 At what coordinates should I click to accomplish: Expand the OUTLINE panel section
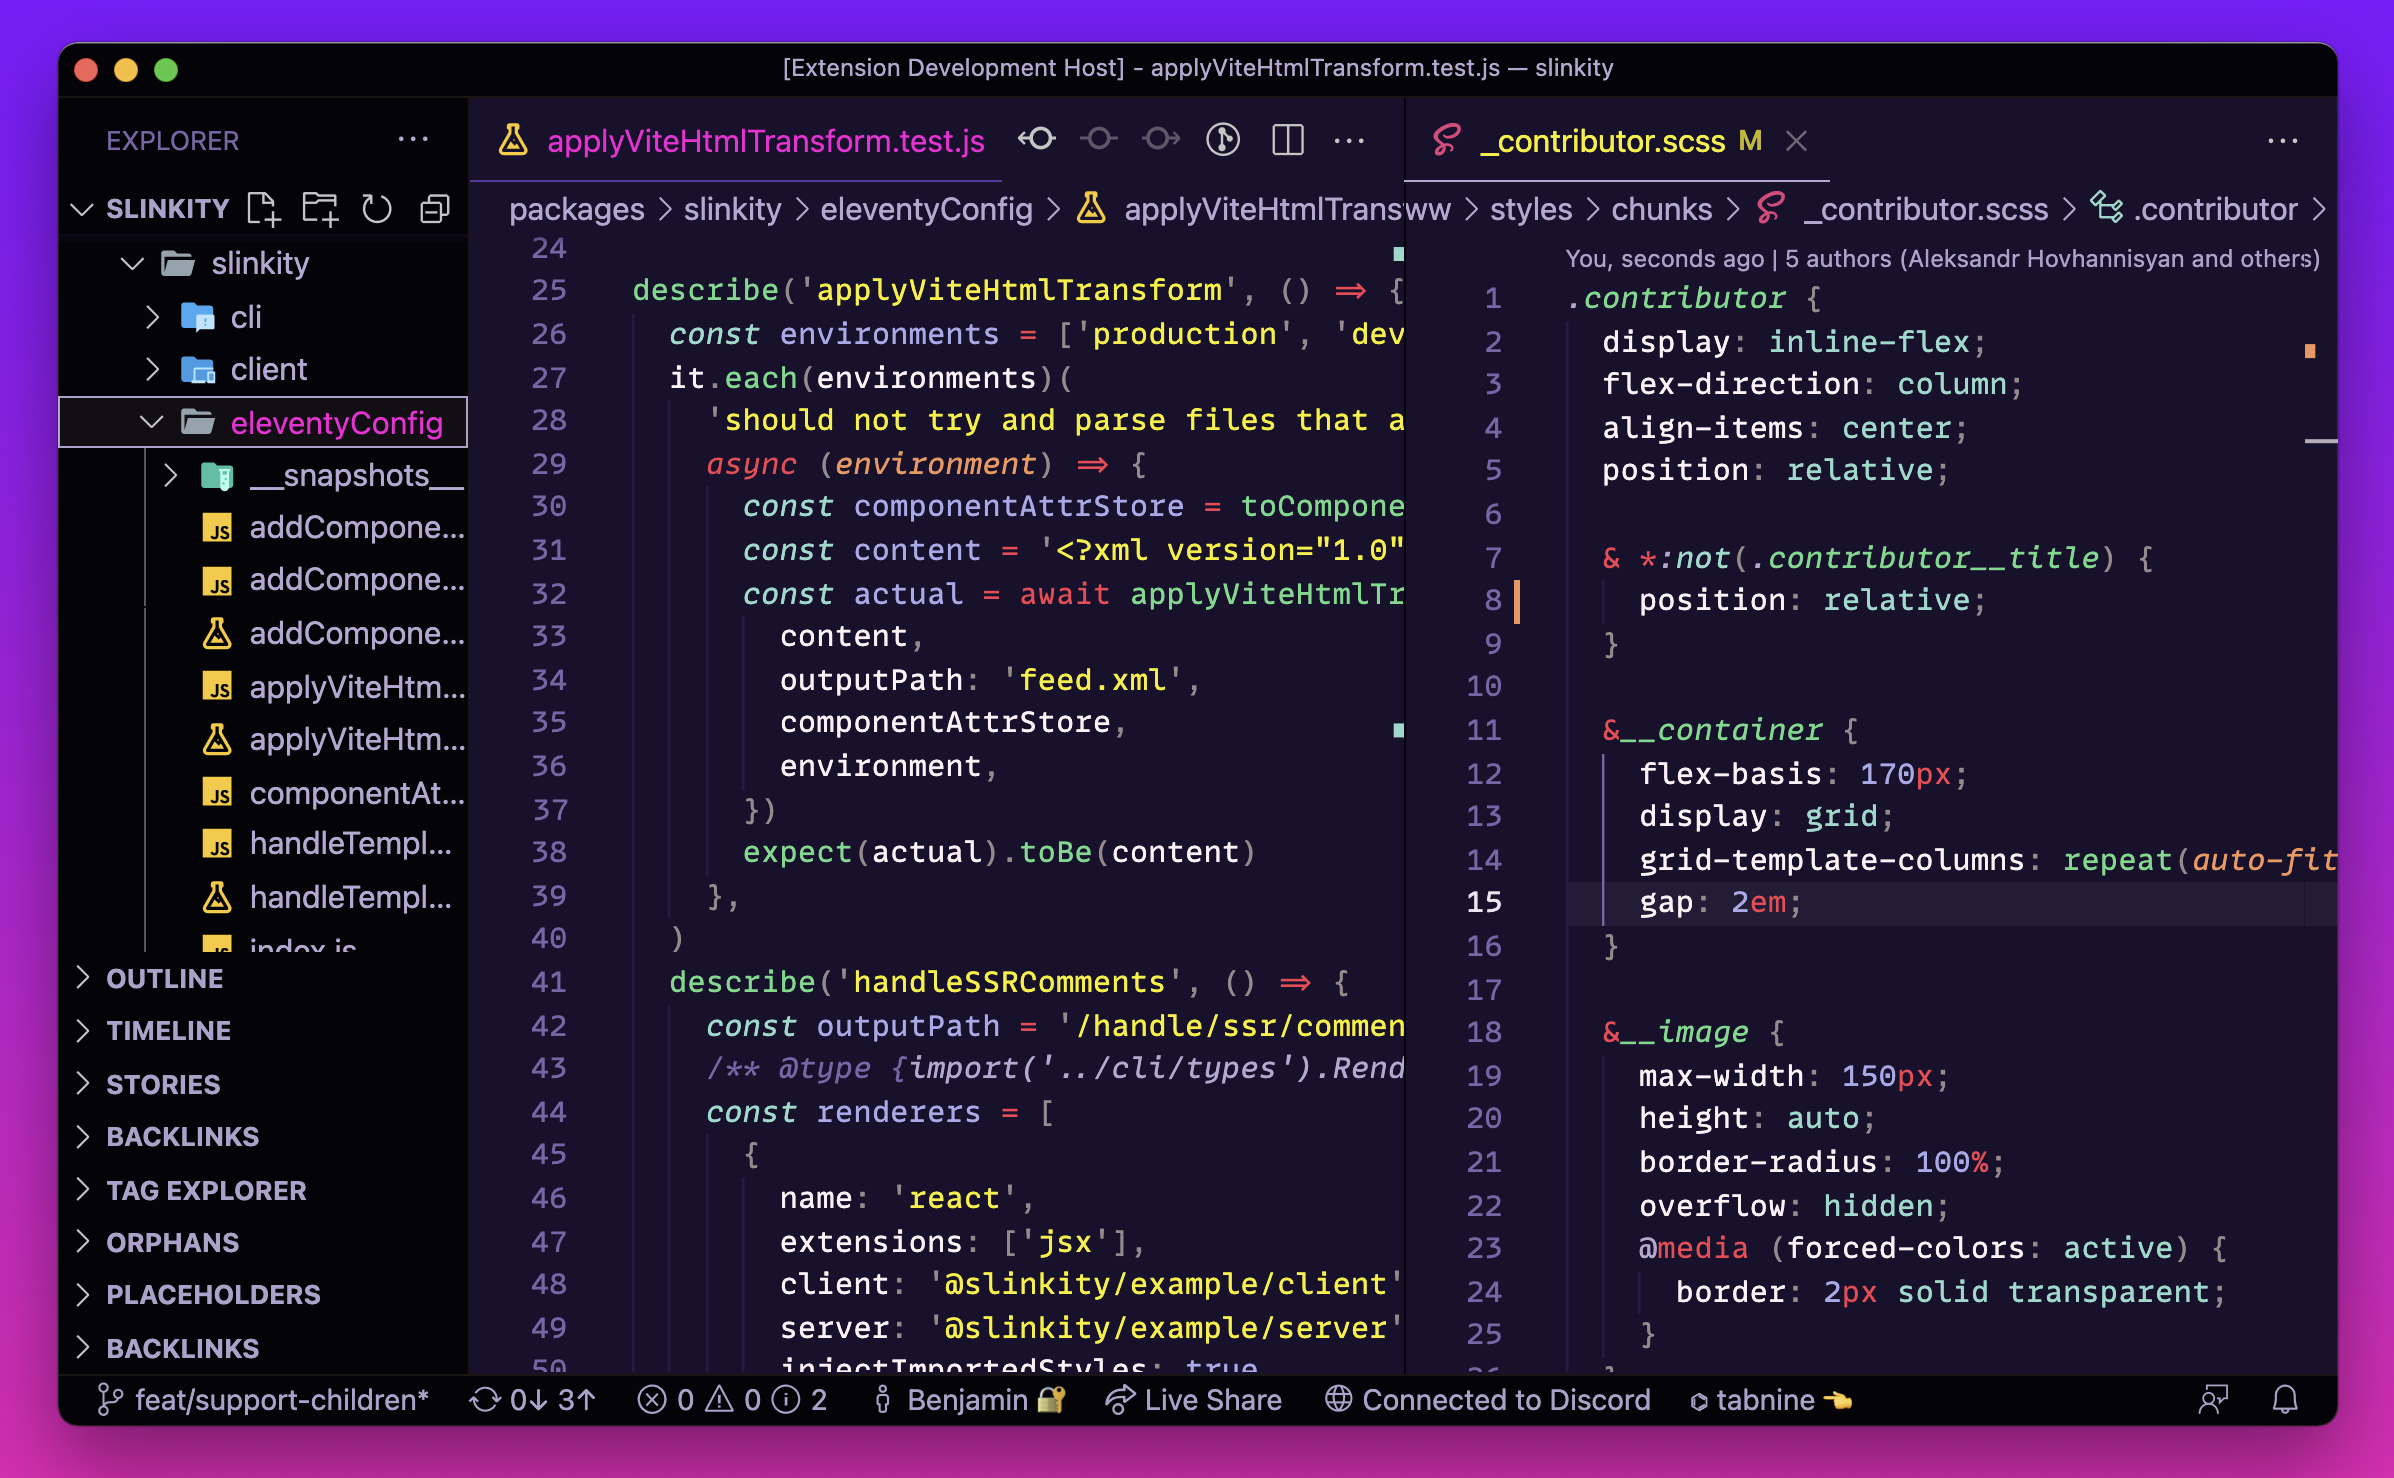click(x=165, y=978)
